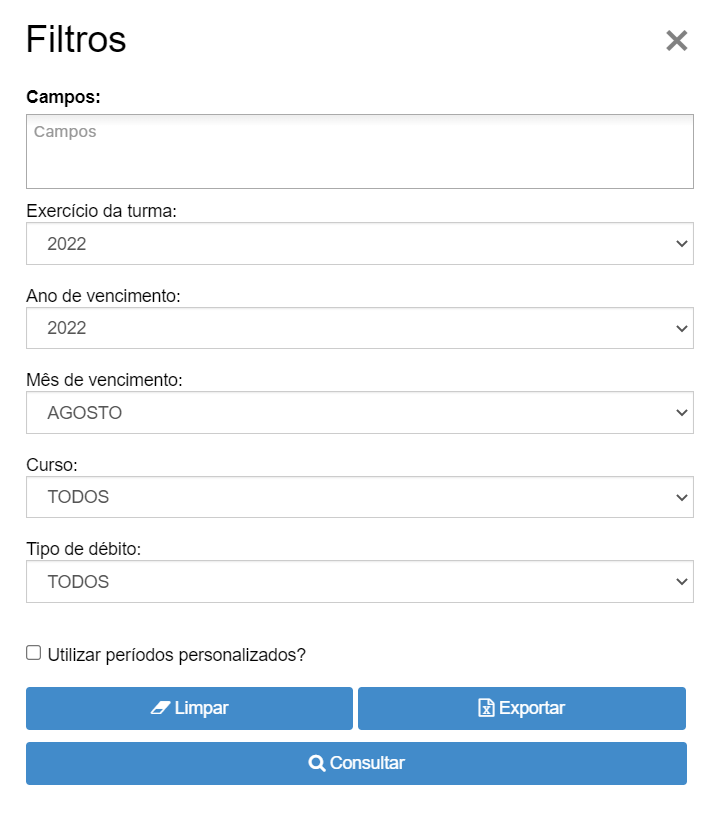The width and height of the screenshot is (721, 813).
Task: Close the Filtros dialog with the X
Action: point(676,40)
